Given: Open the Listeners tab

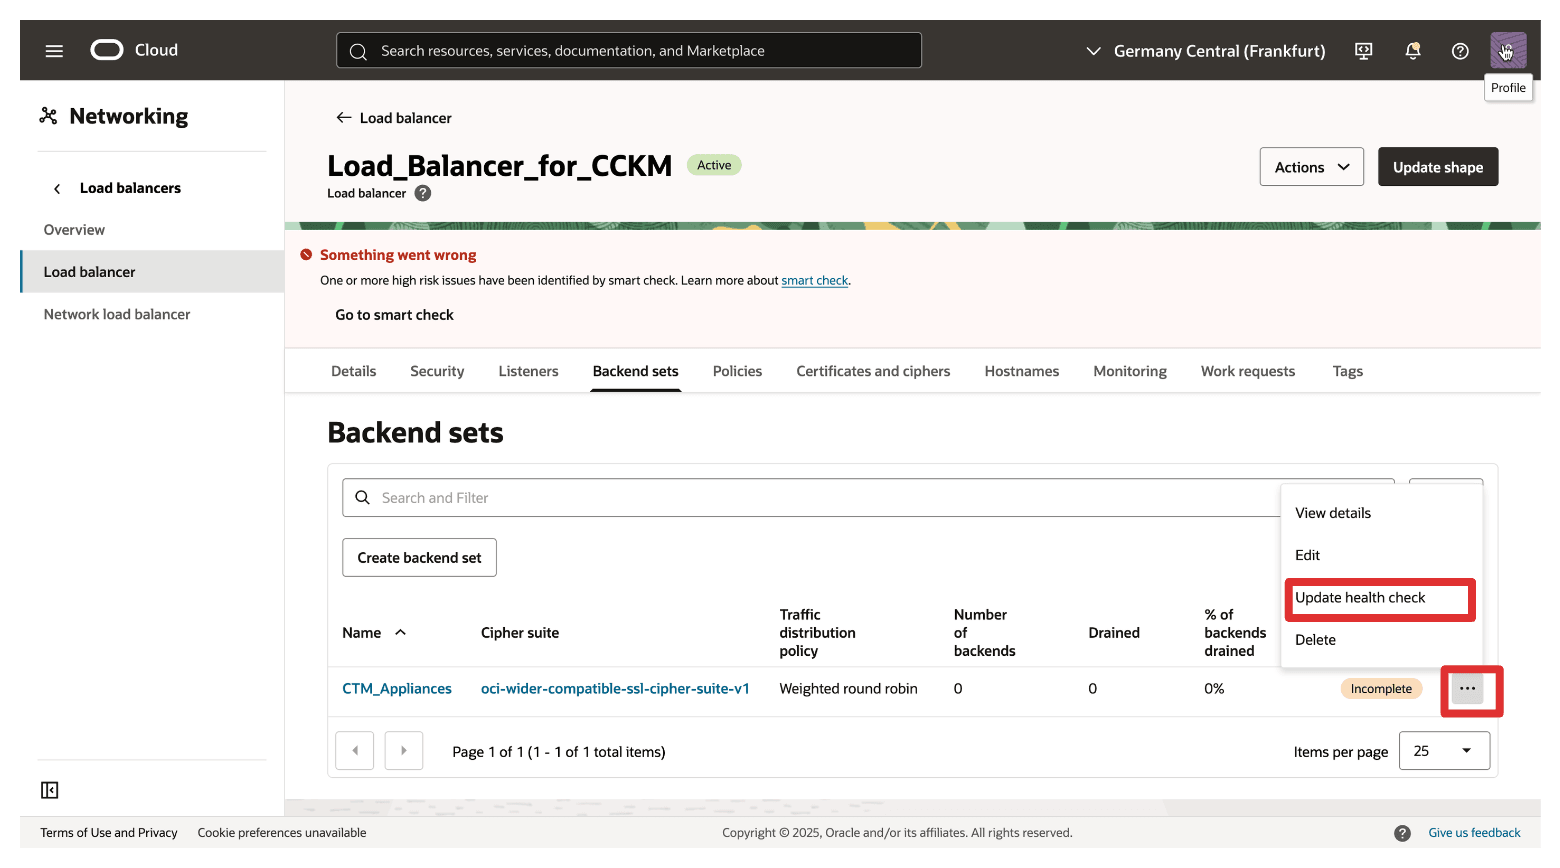Looking at the screenshot, I should click(x=528, y=371).
